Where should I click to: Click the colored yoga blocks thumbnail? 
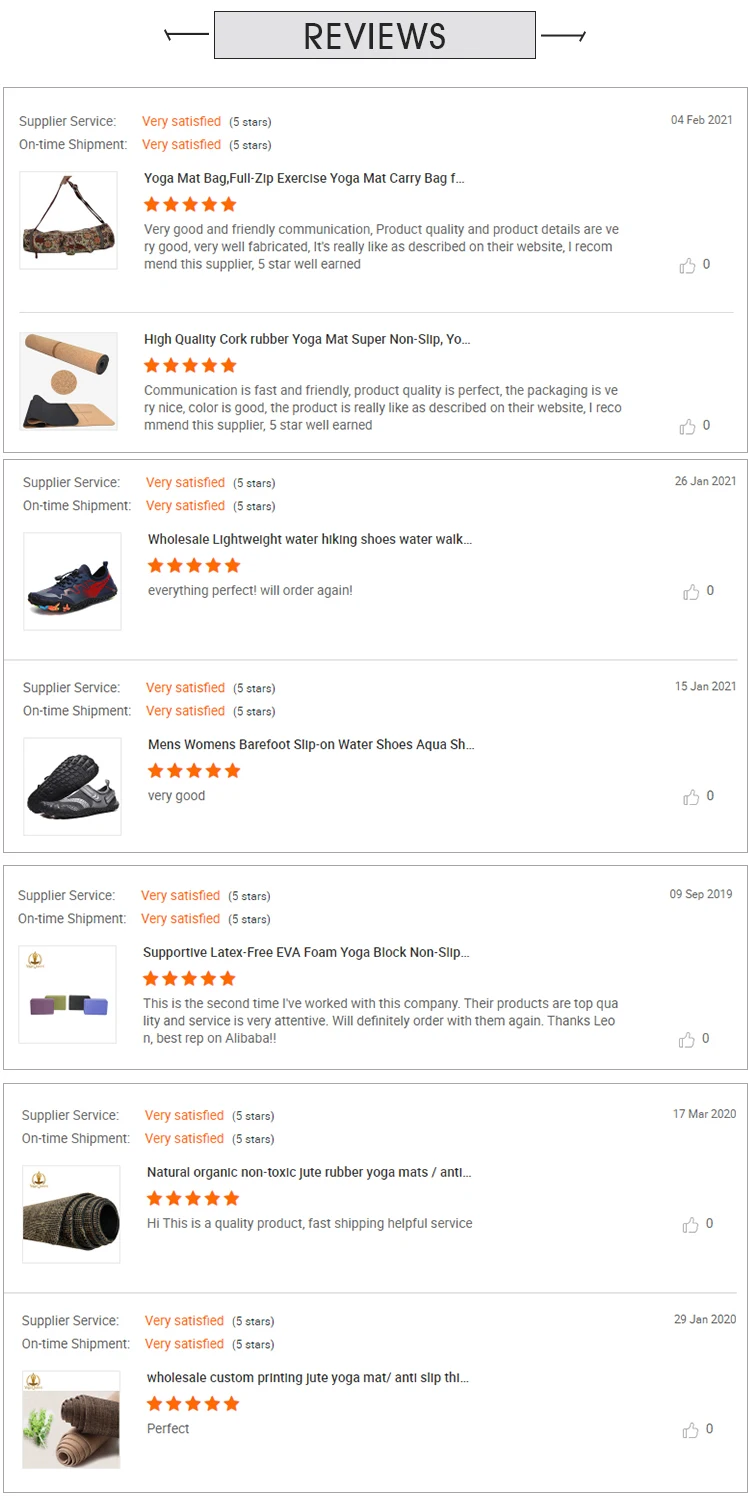[x=68, y=995]
